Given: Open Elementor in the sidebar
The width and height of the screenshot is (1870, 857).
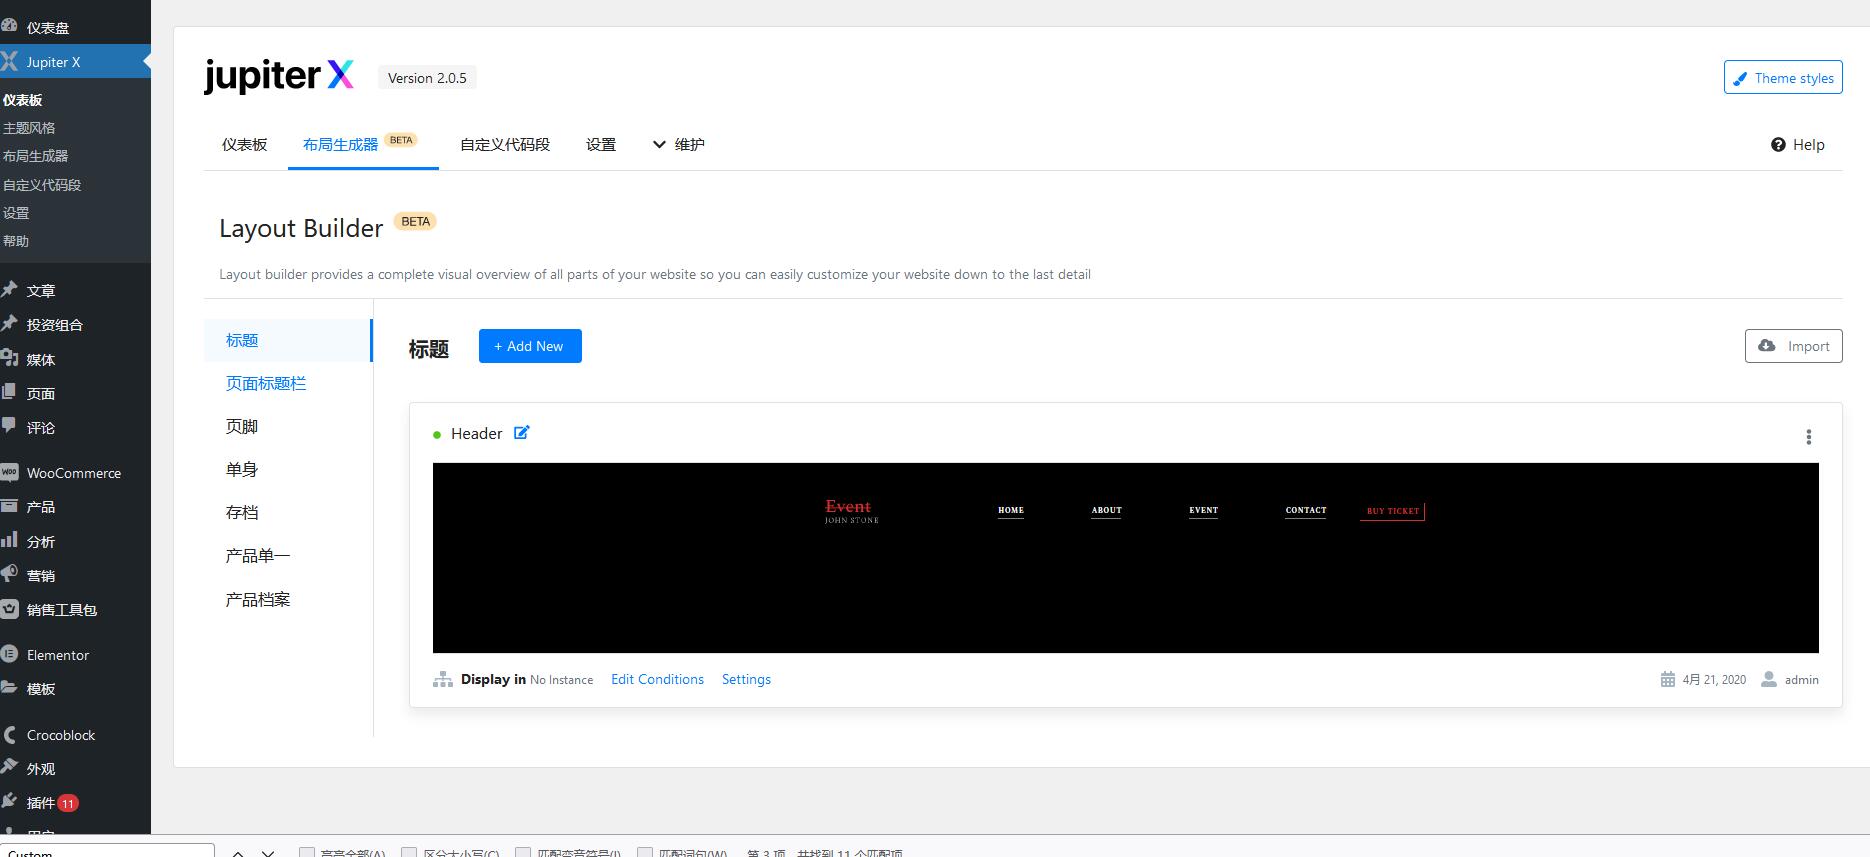Looking at the screenshot, I should (x=58, y=655).
